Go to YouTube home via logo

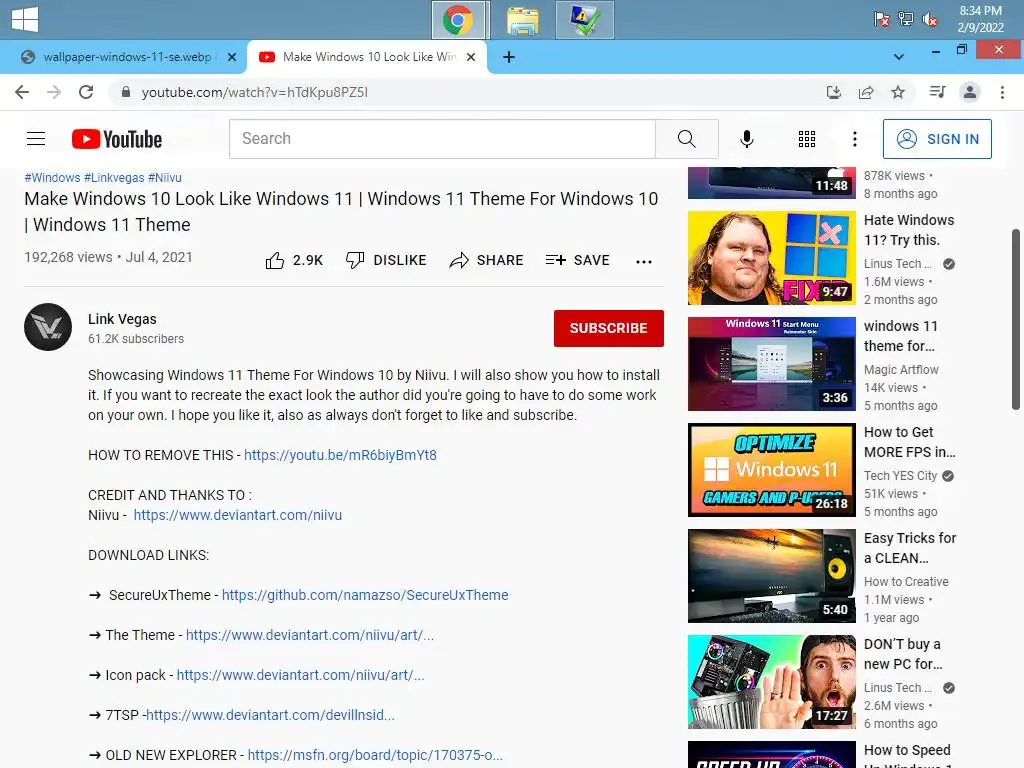117,139
